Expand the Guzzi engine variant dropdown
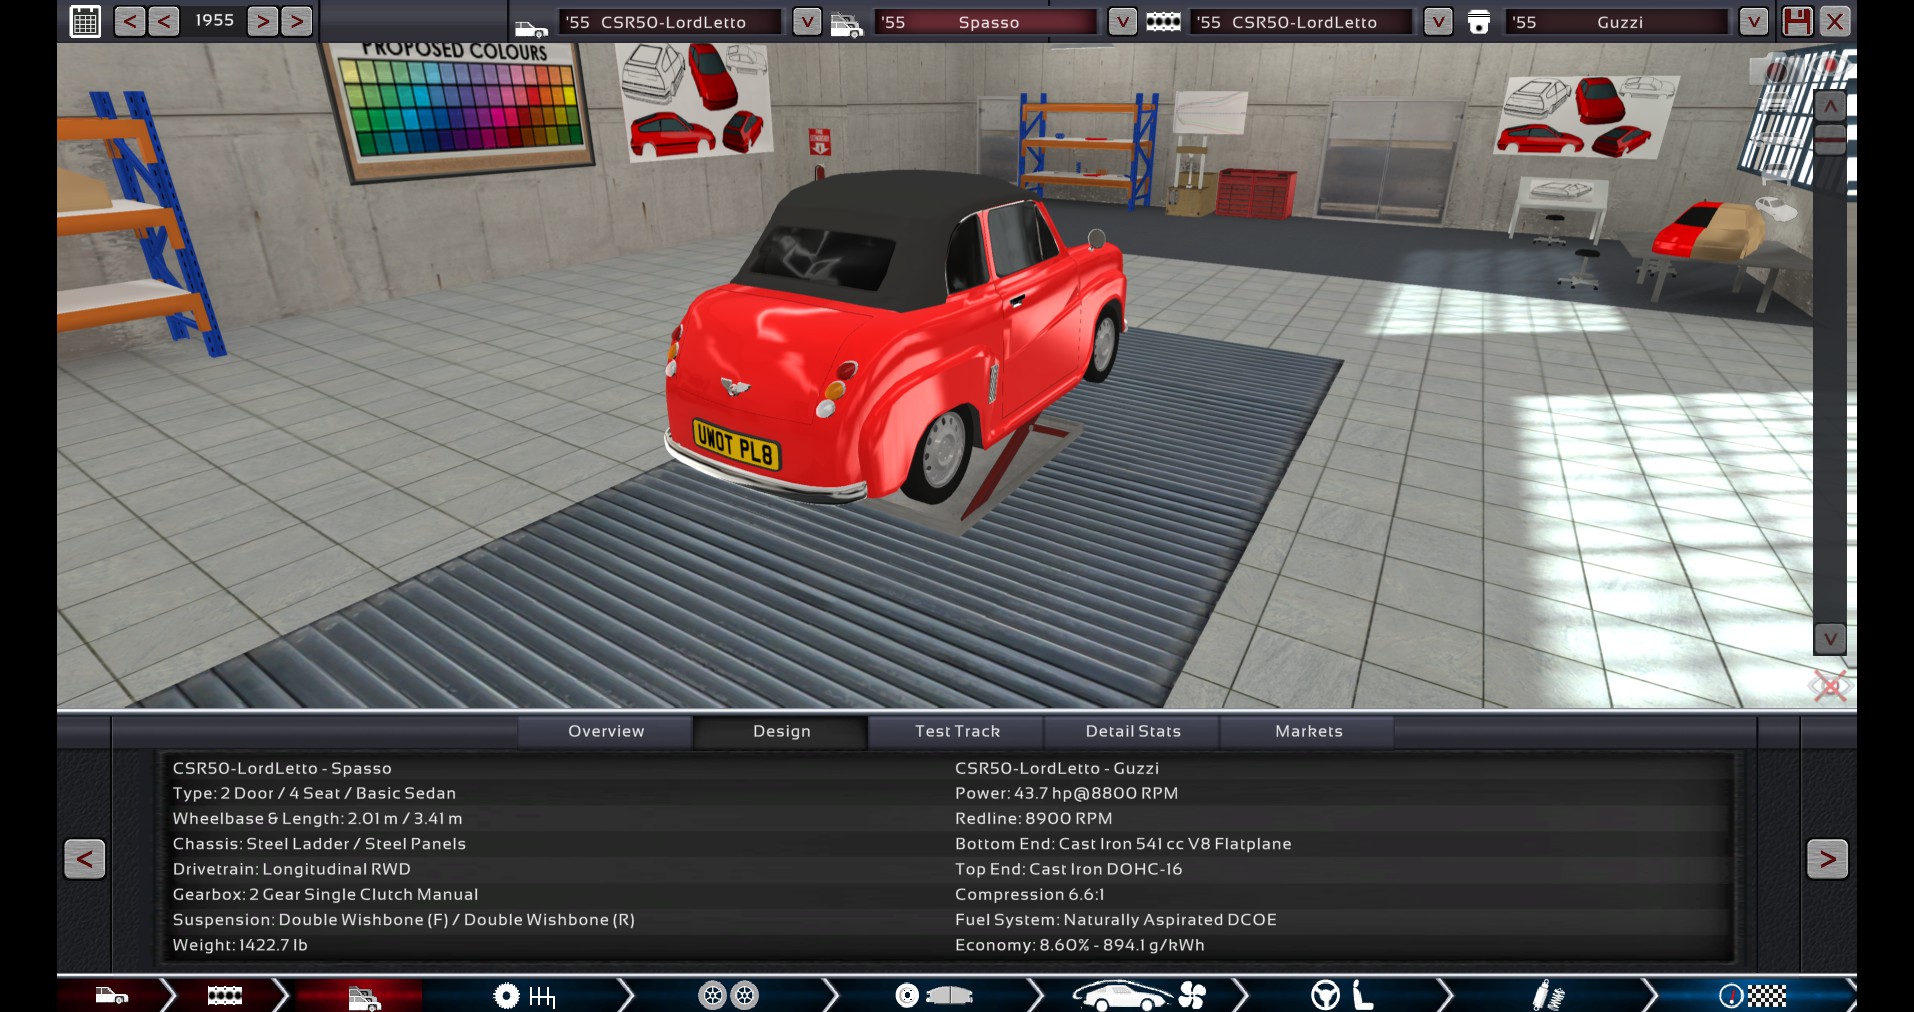The width and height of the screenshot is (1914, 1012). (1753, 21)
